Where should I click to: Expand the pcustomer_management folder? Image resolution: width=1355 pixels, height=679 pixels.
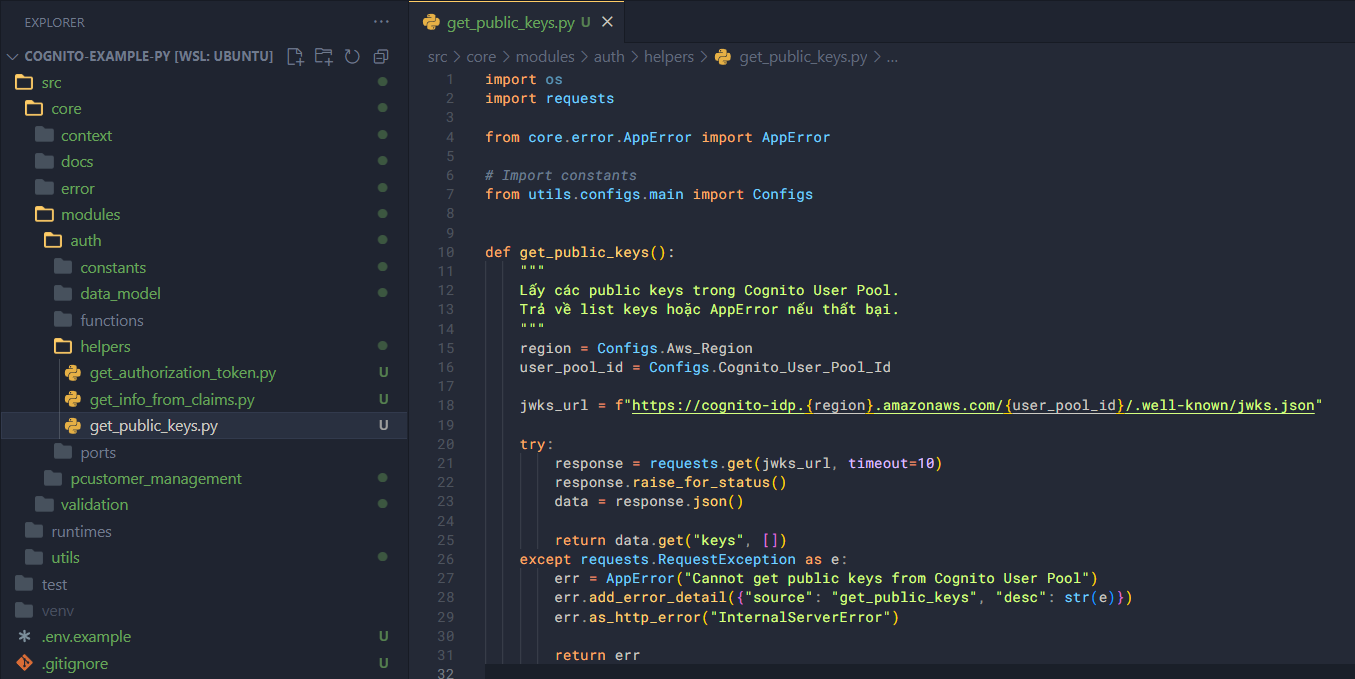pos(155,479)
